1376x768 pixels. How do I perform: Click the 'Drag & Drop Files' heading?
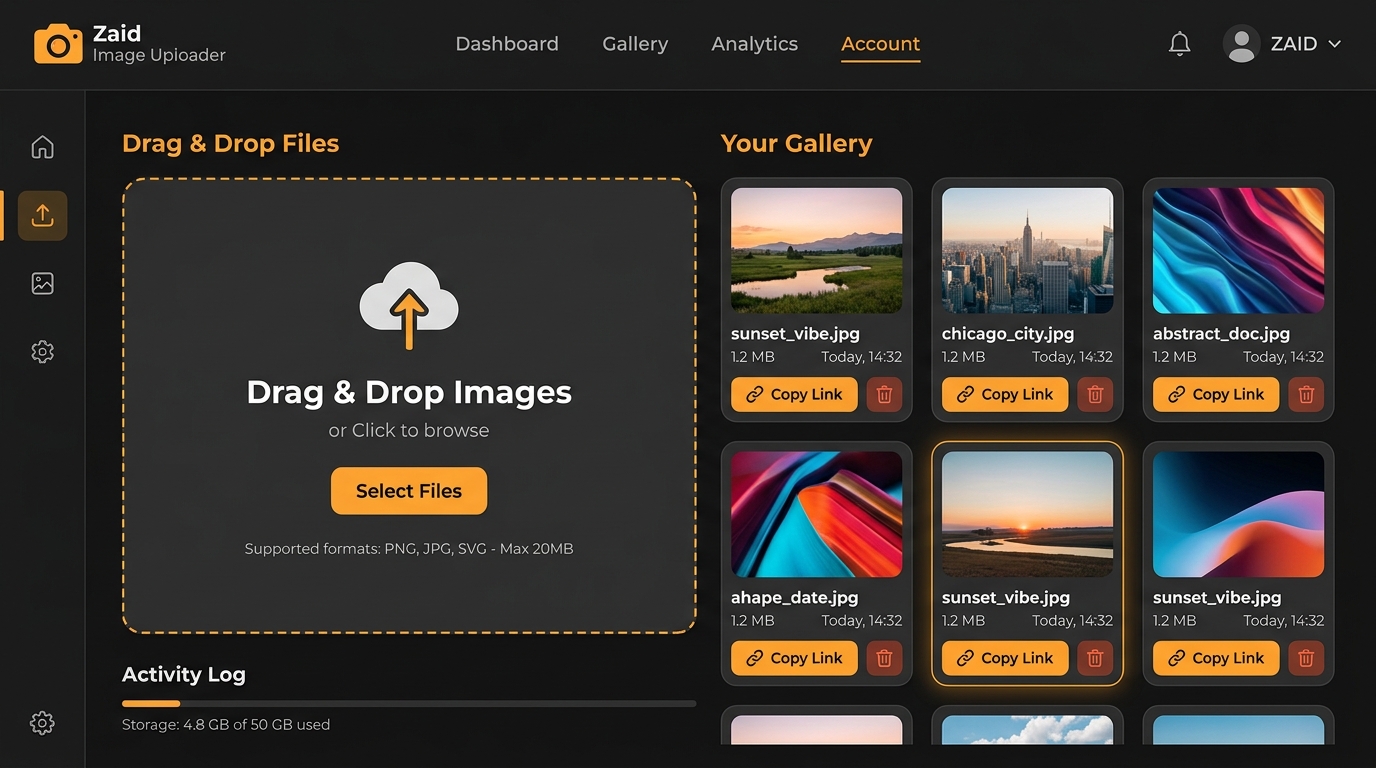pos(231,144)
